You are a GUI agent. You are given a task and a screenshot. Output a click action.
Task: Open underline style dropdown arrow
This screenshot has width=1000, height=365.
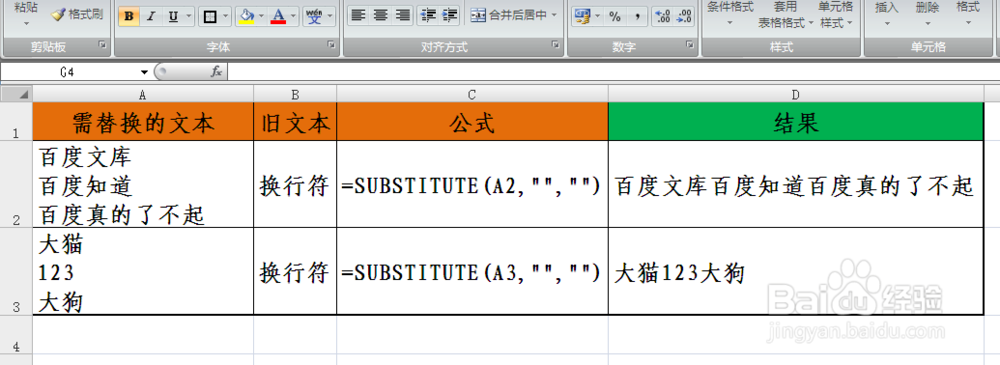tap(189, 17)
